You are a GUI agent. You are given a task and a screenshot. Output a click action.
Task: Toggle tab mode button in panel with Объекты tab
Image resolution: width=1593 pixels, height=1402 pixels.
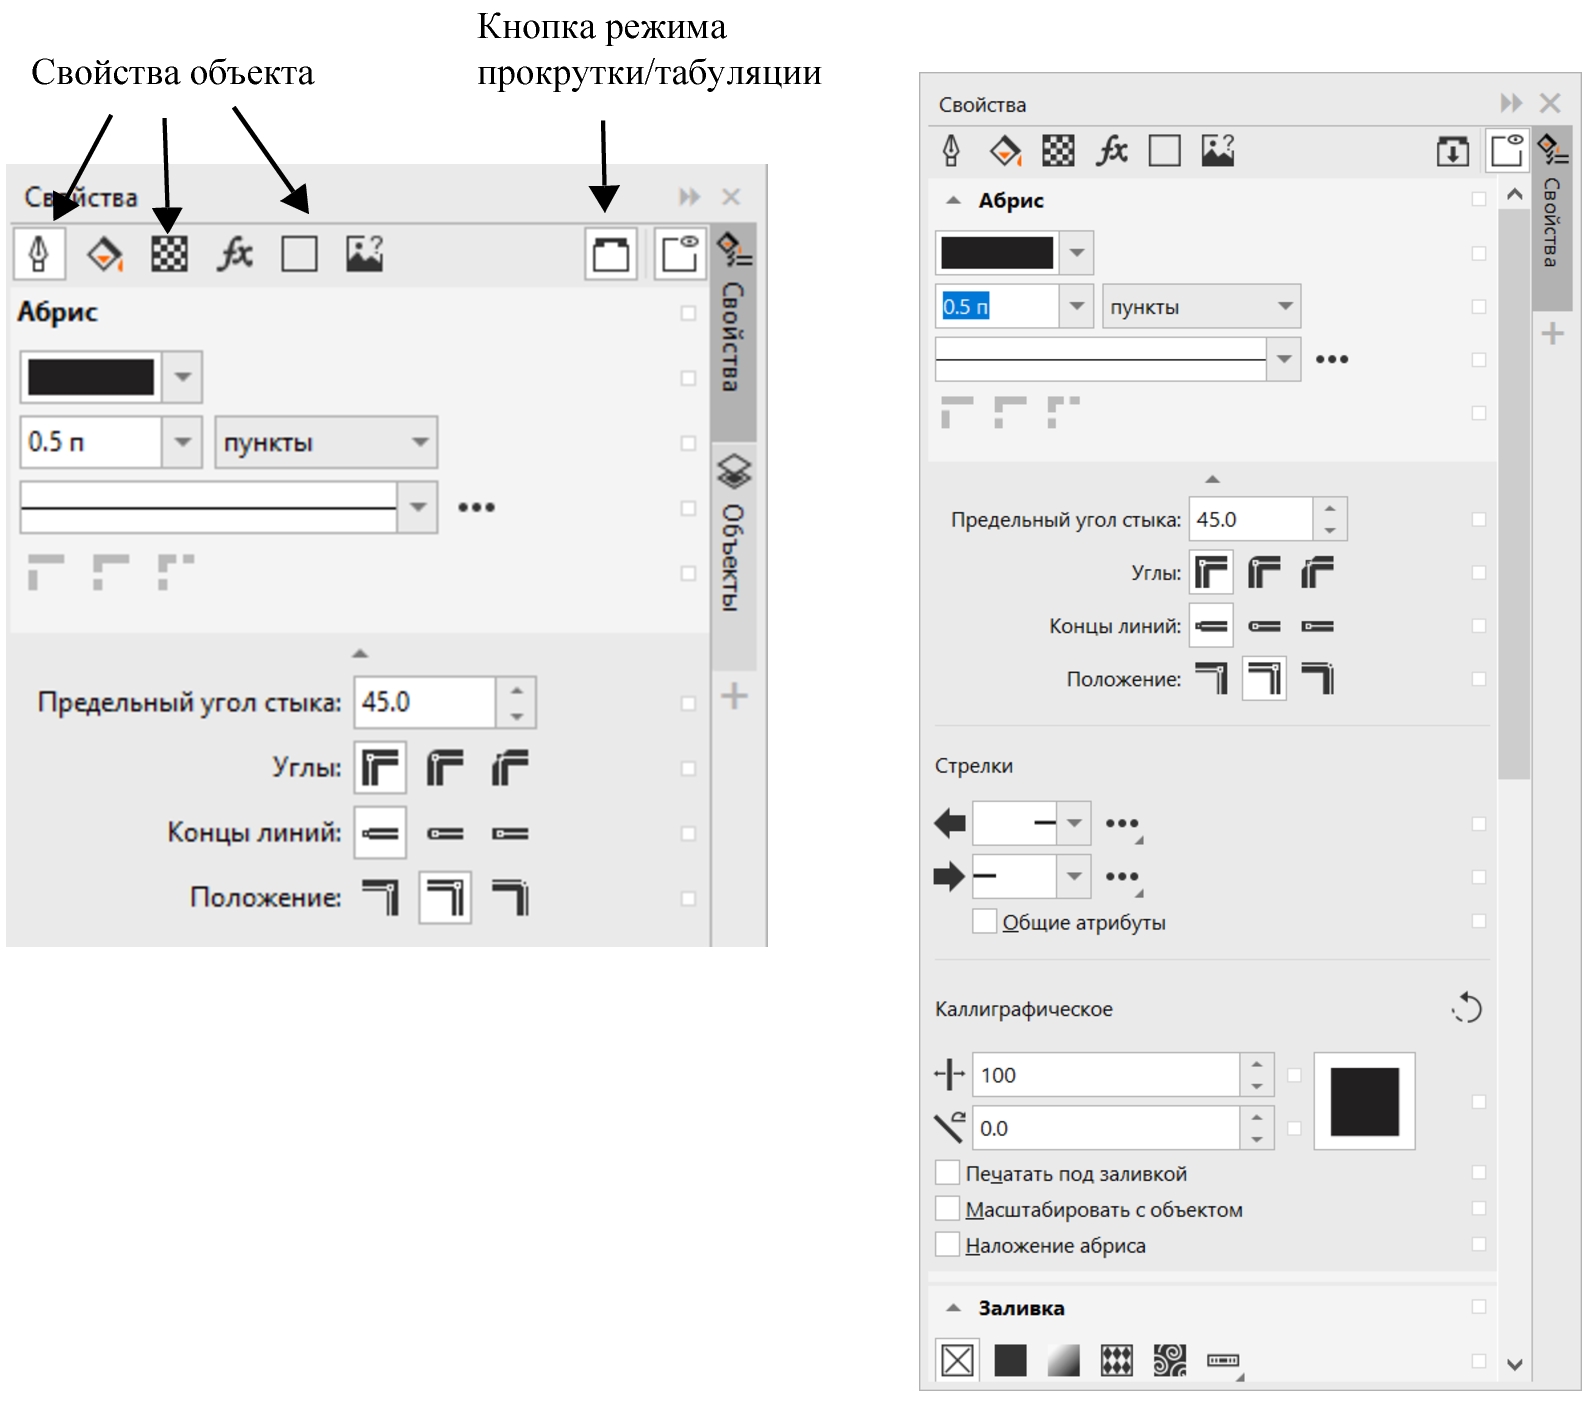point(611,253)
